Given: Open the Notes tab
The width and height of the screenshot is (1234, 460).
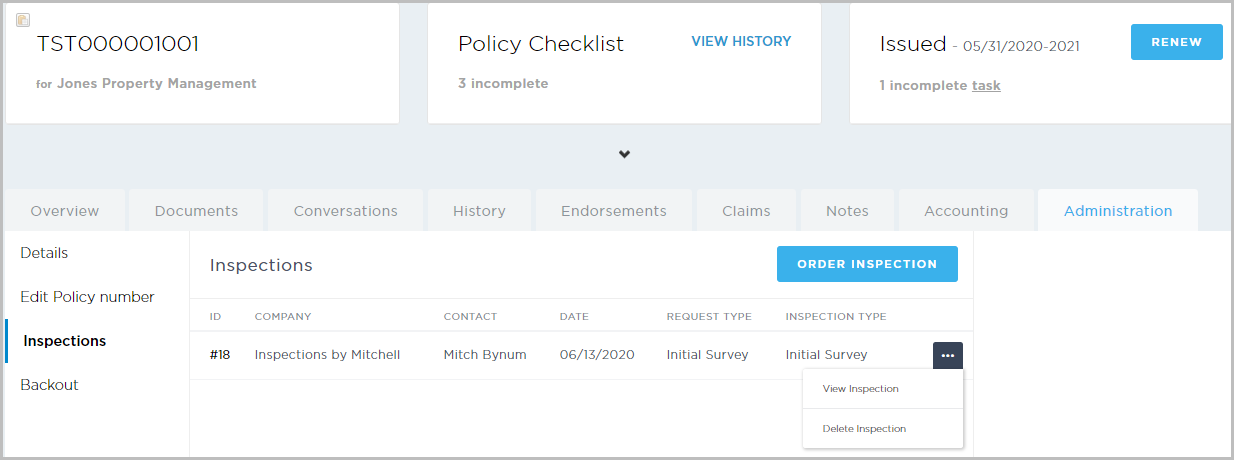Looking at the screenshot, I should point(847,211).
